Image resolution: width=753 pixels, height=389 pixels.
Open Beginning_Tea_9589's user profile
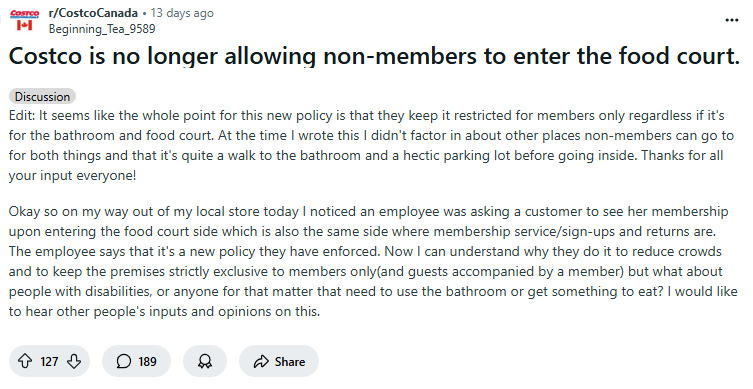[x=102, y=29]
